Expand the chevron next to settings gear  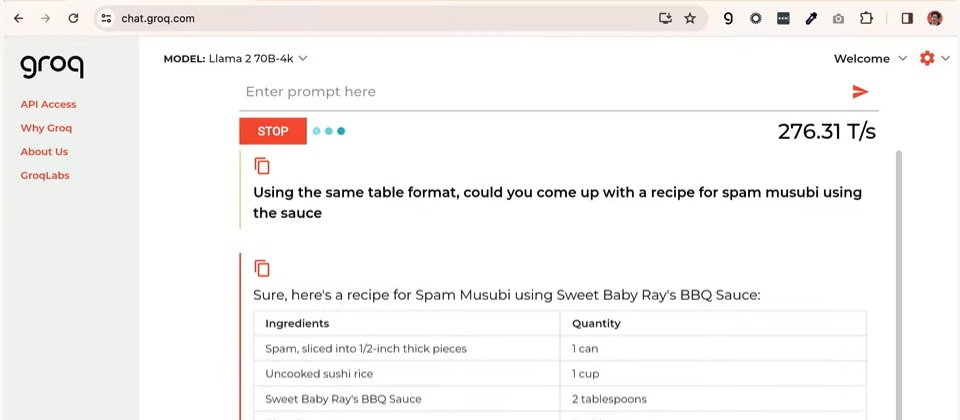[x=946, y=59]
